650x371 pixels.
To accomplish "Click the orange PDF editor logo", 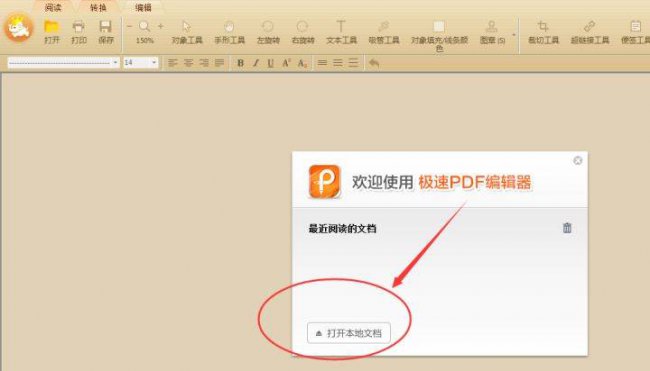I will pyautogui.click(x=325, y=182).
